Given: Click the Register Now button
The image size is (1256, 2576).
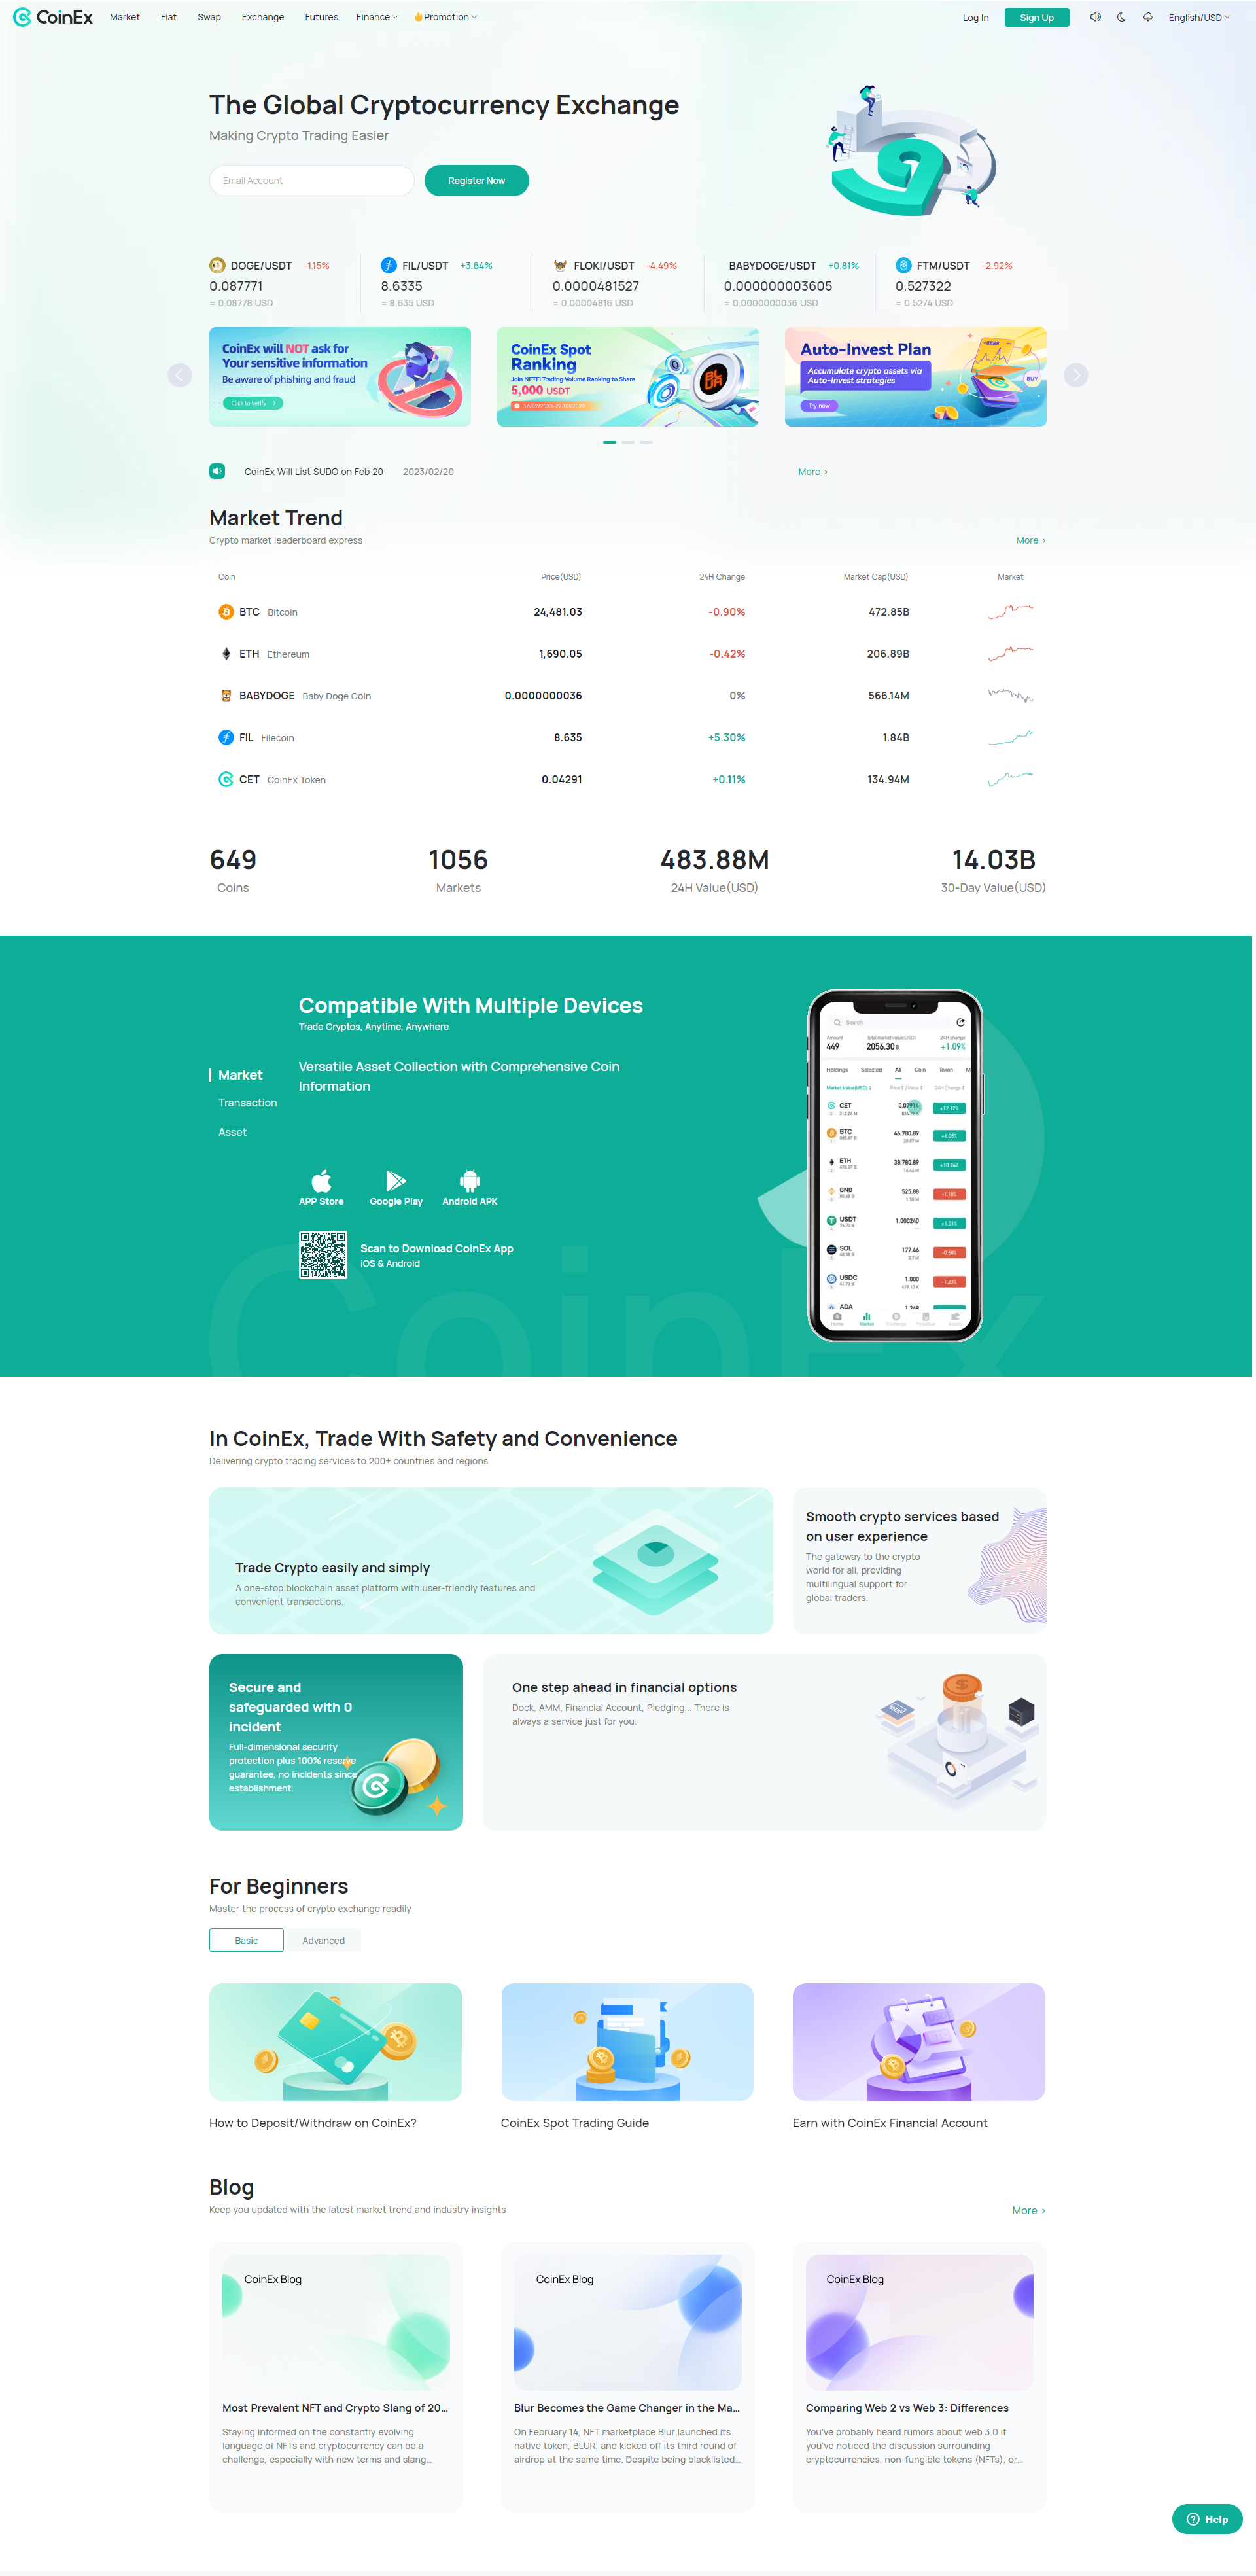Looking at the screenshot, I should [476, 179].
